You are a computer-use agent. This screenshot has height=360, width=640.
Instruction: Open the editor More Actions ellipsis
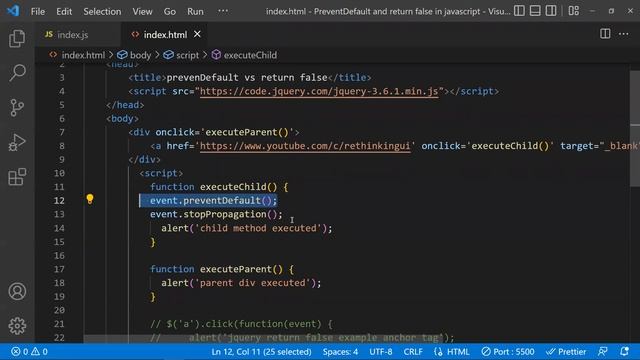[624, 34]
